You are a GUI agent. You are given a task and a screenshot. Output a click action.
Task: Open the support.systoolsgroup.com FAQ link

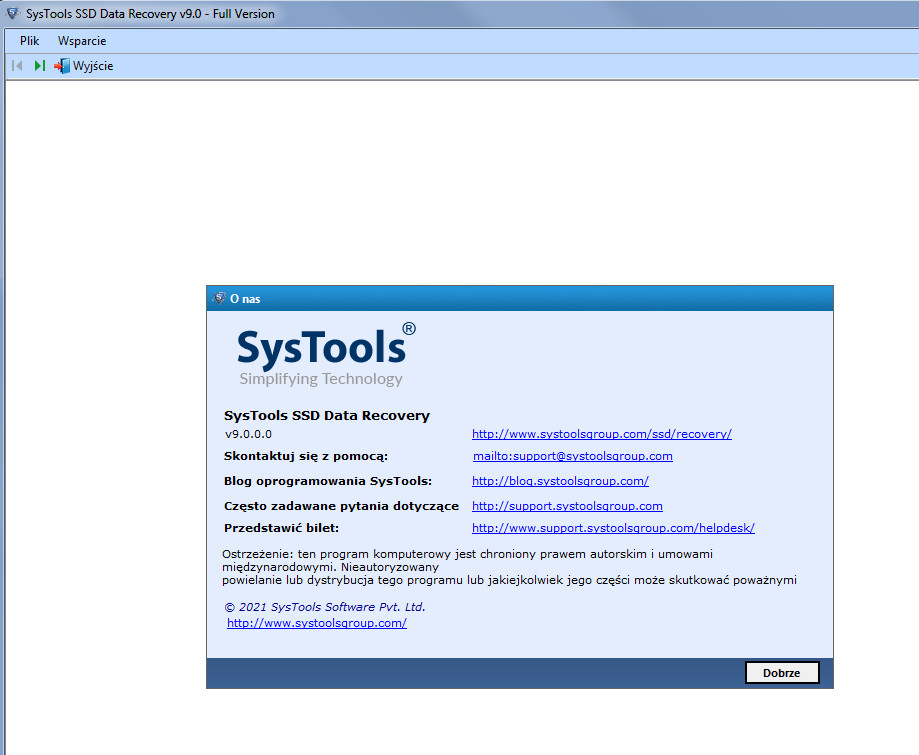[567, 506]
